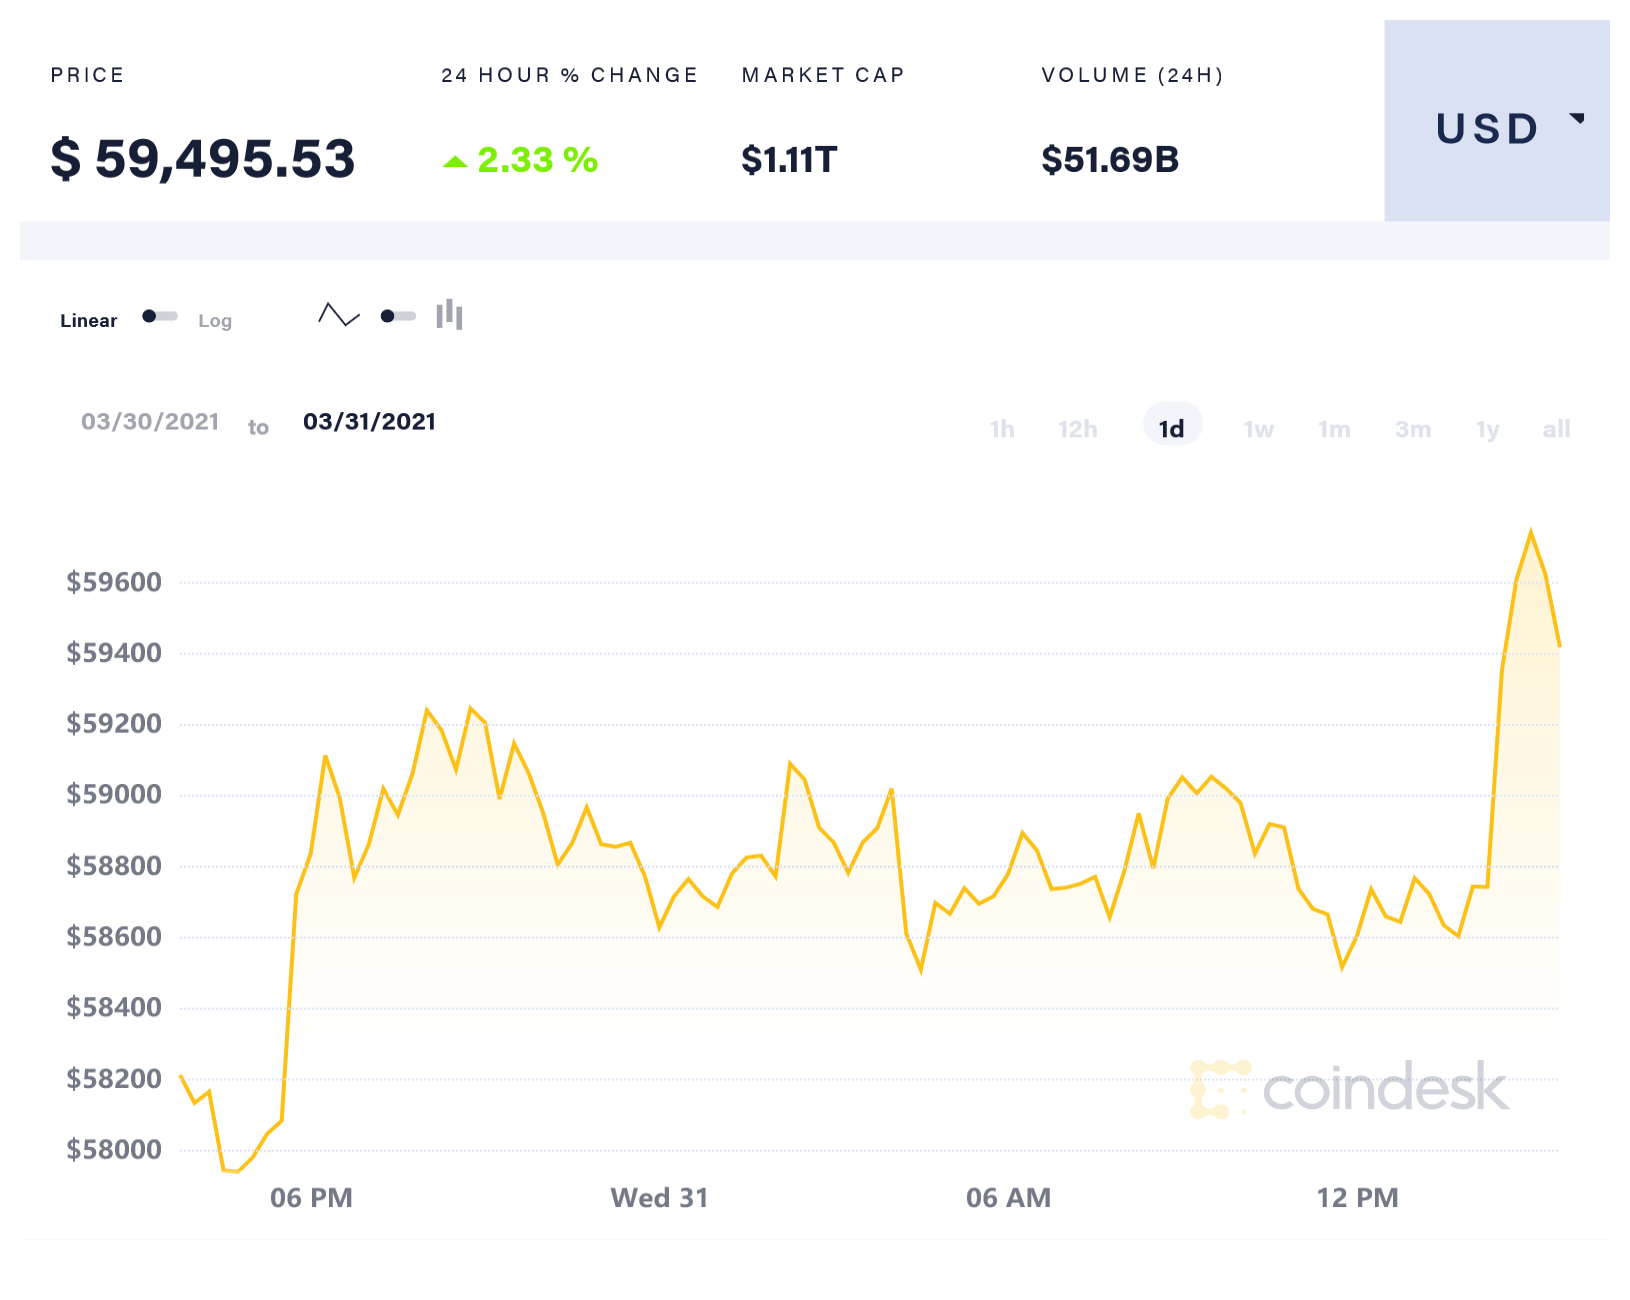Click the candlestick bar chart icon

pyautogui.click(x=449, y=315)
